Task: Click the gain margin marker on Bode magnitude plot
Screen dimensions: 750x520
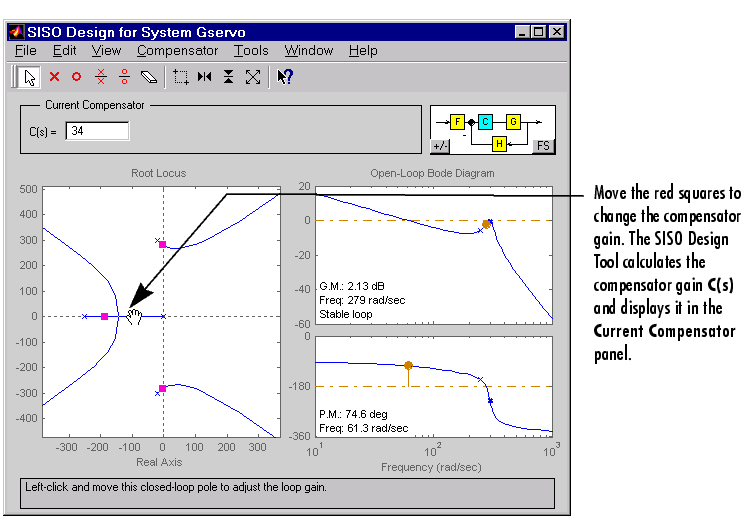Action: pyautogui.click(x=486, y=224)
